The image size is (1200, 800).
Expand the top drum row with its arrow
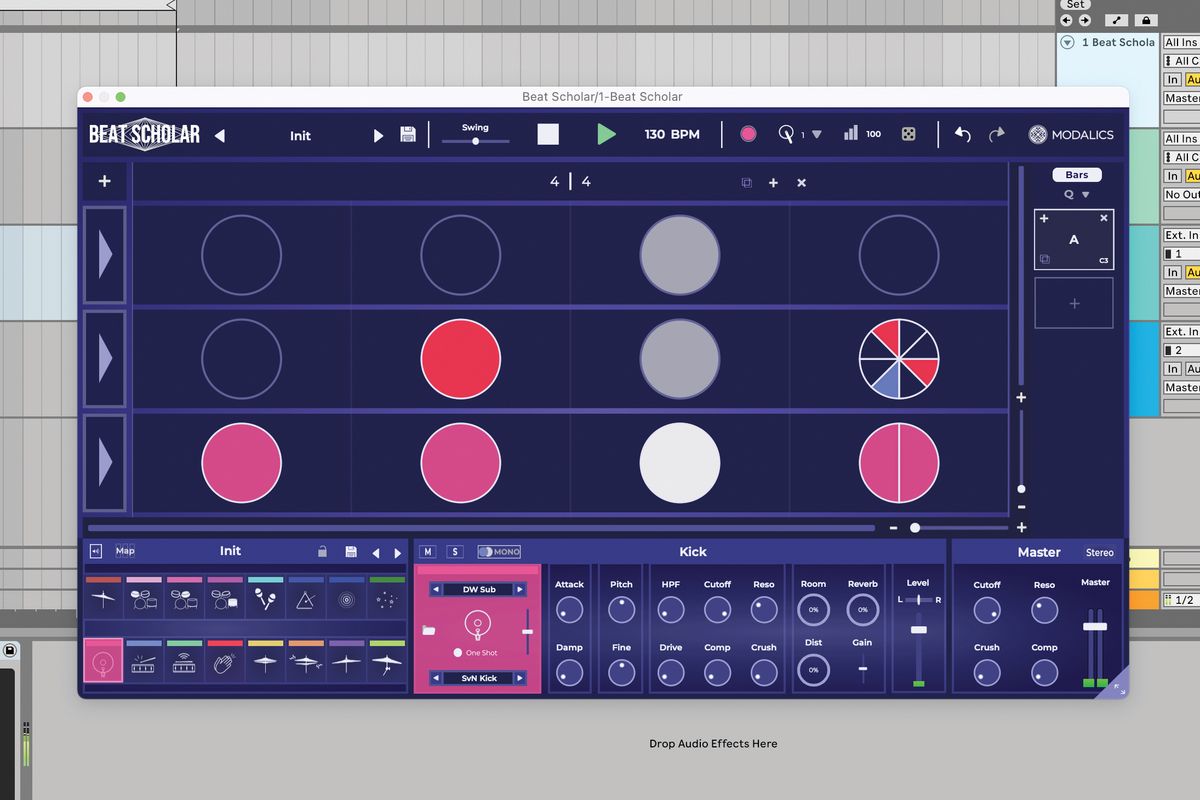[105, 254]
